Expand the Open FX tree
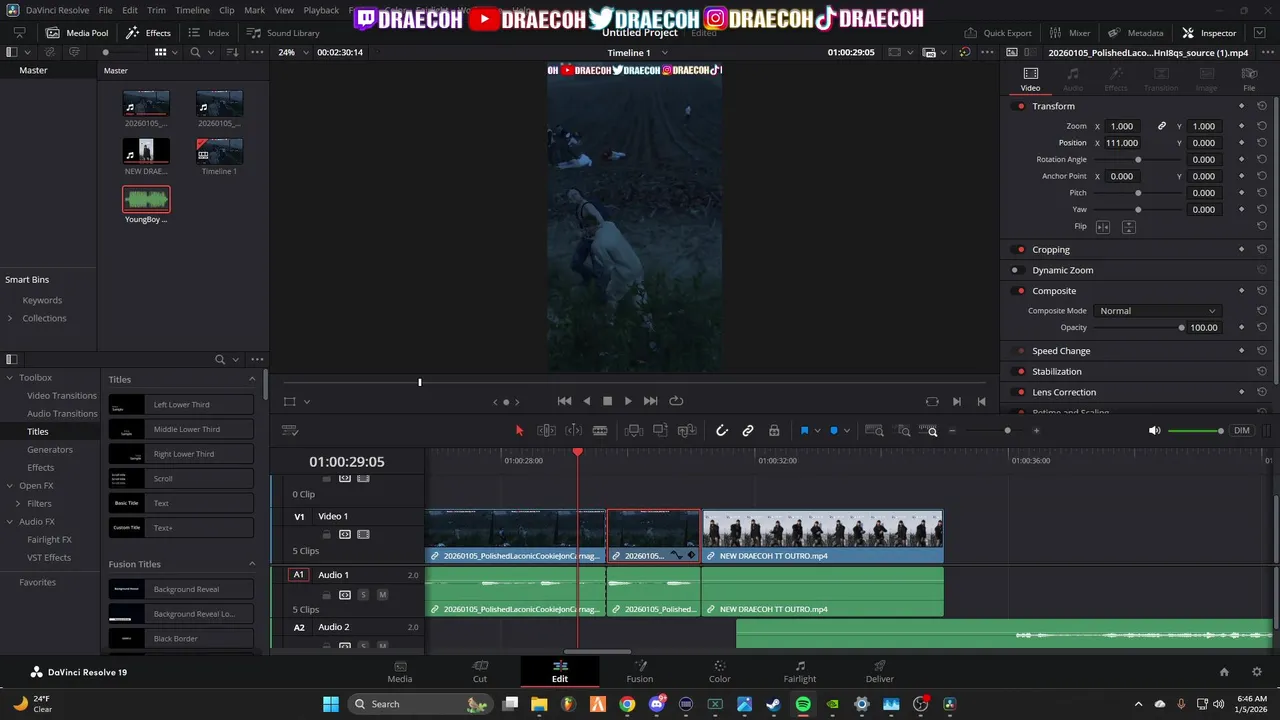The image size is (1280, 720). (x=10, y=486)
